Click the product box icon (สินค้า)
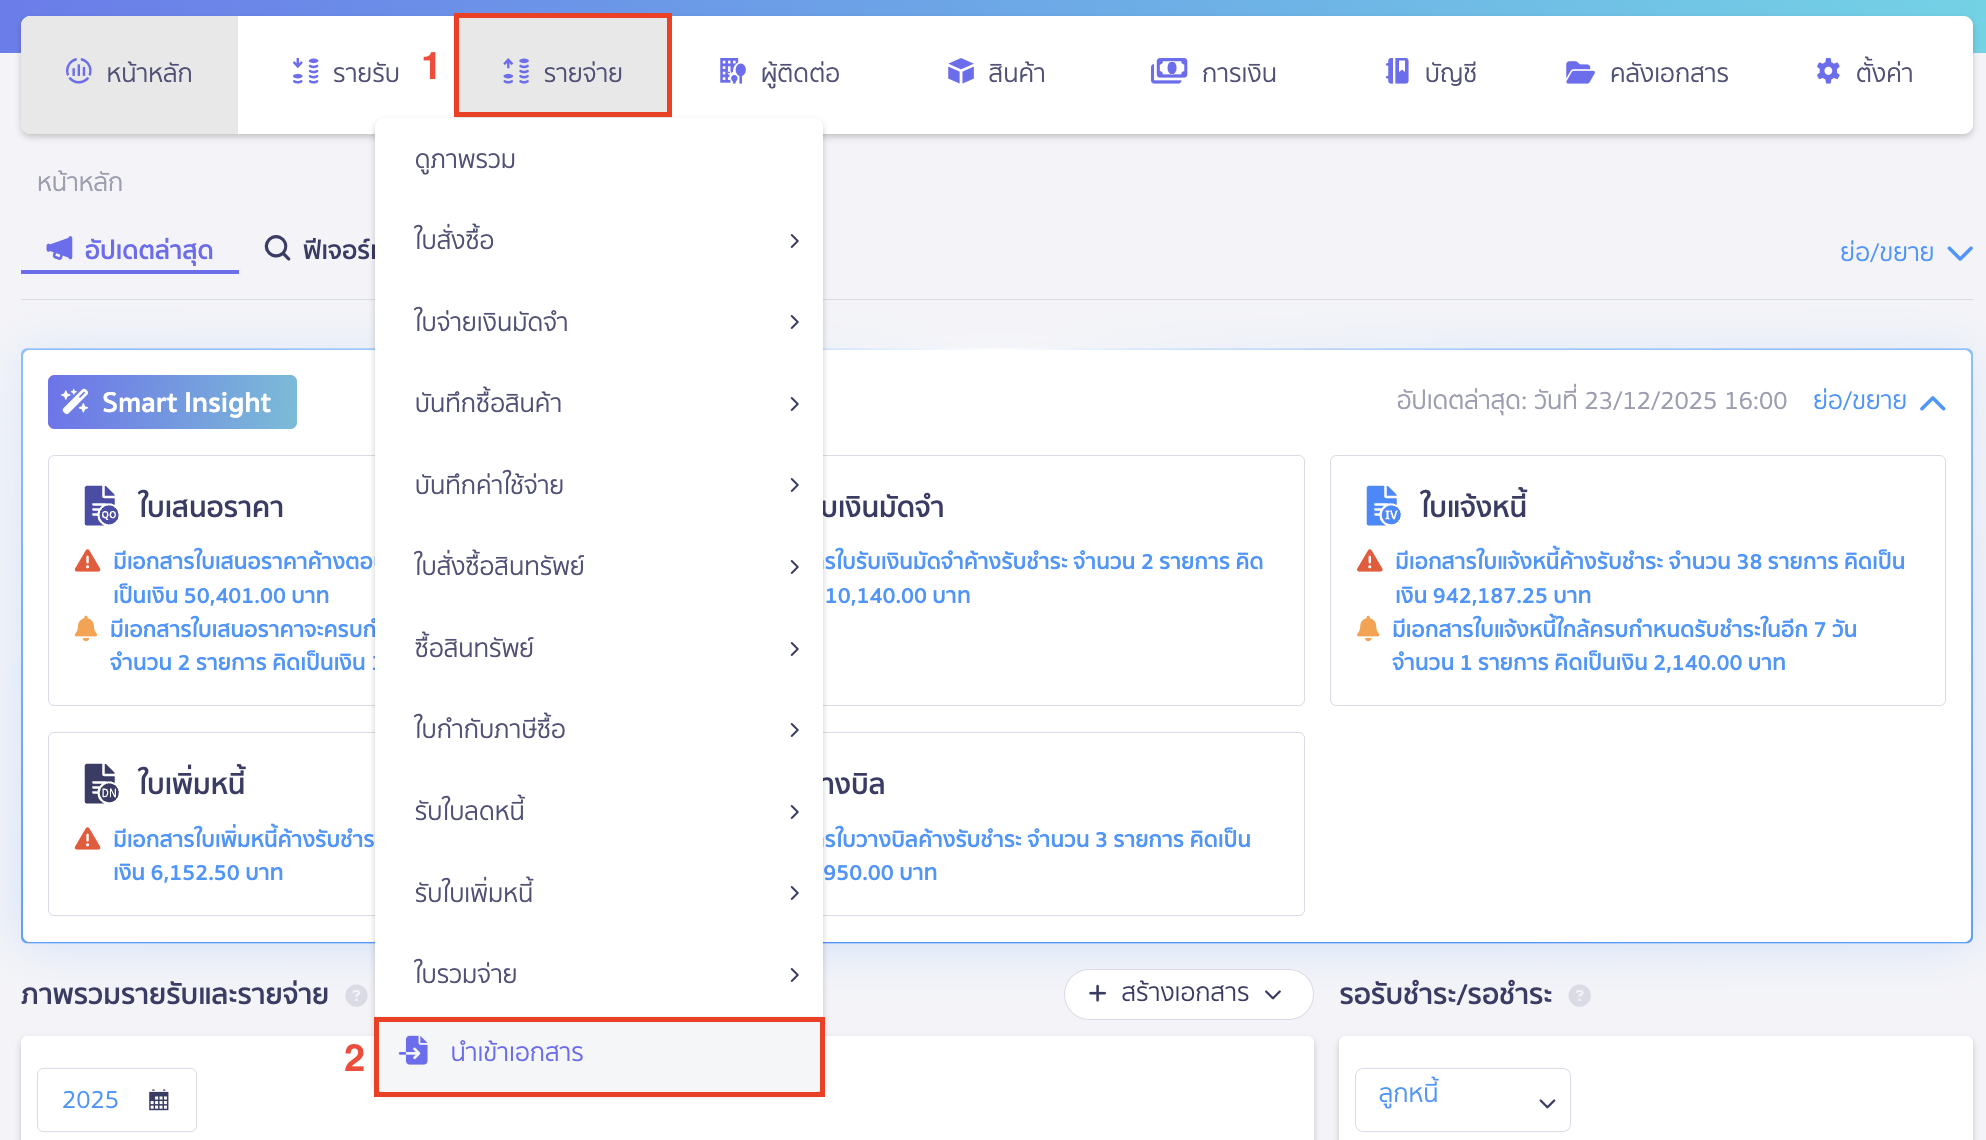This screenshot has width=1986, height=1140. tap(960, 72)
